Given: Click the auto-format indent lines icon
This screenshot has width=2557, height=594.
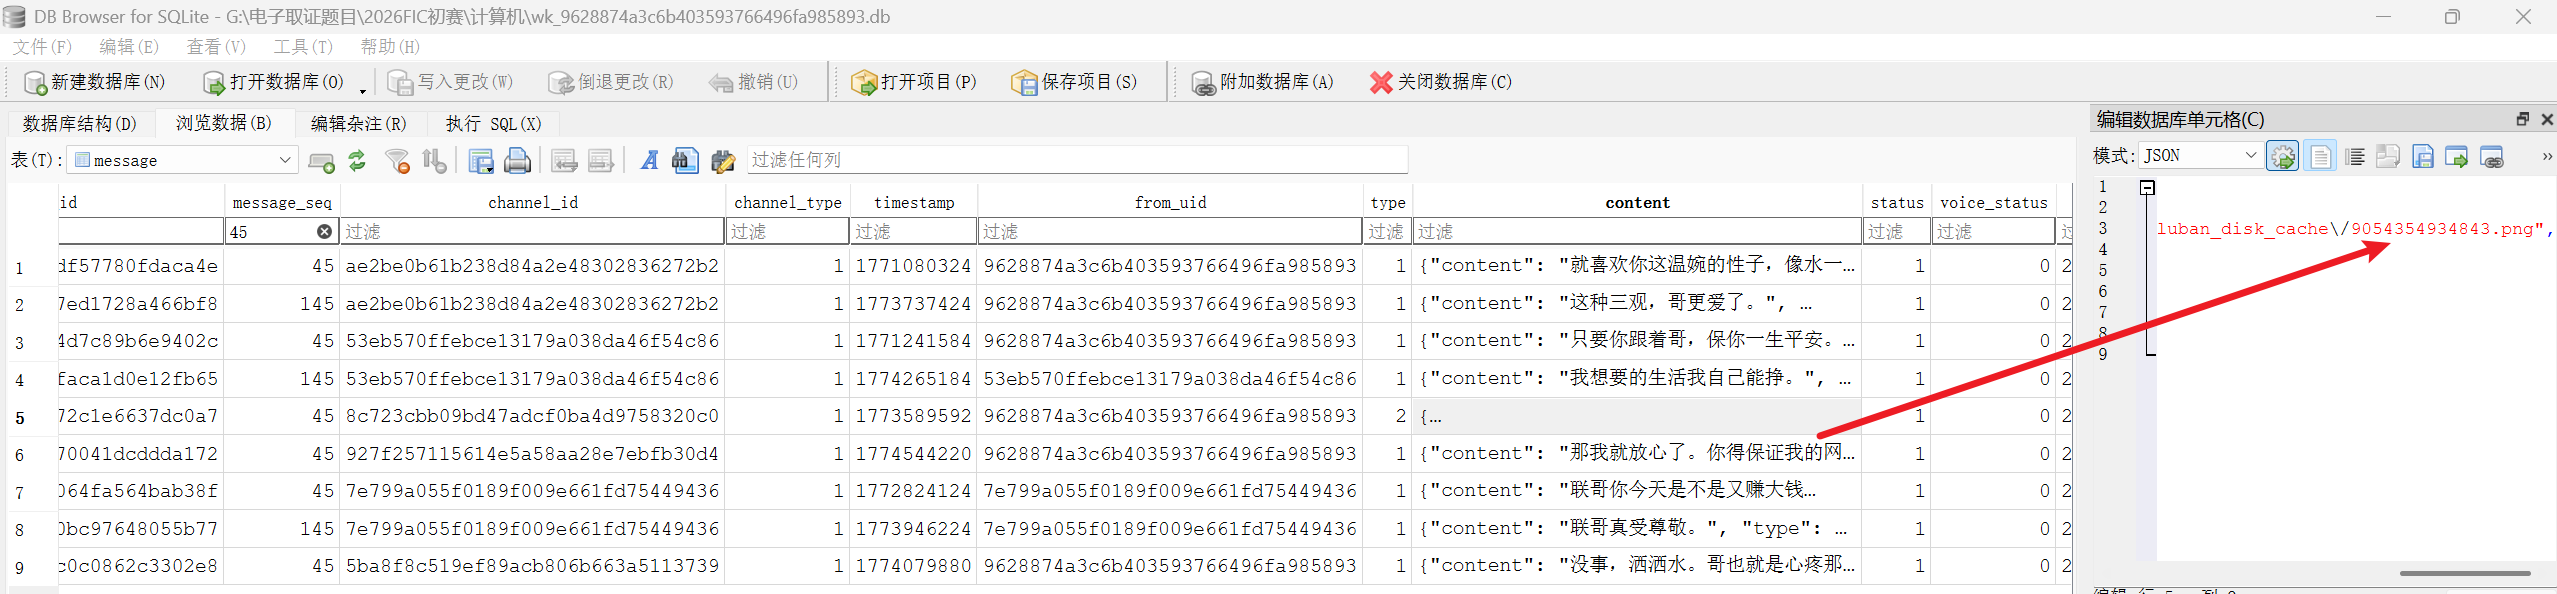Looking at the screenshot, I should click(2355, 156).
